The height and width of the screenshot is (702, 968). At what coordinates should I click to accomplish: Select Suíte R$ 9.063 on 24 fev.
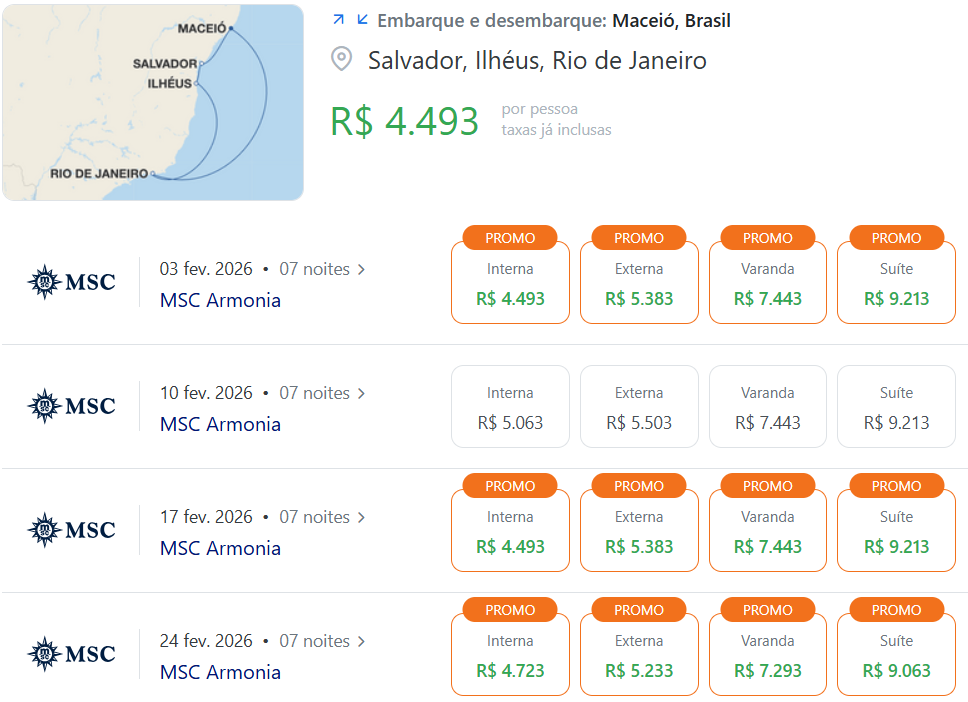(896, 654)
